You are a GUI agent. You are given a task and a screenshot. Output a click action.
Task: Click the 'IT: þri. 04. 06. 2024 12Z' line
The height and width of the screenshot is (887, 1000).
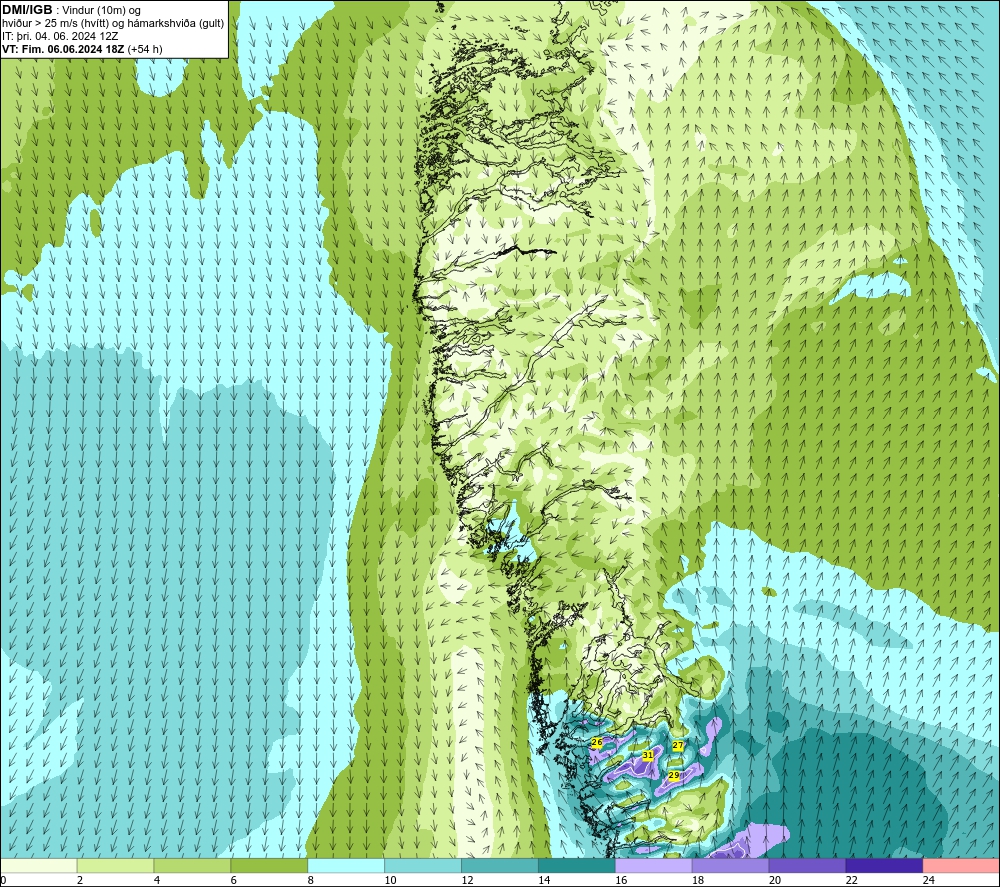tap(60, 36)
